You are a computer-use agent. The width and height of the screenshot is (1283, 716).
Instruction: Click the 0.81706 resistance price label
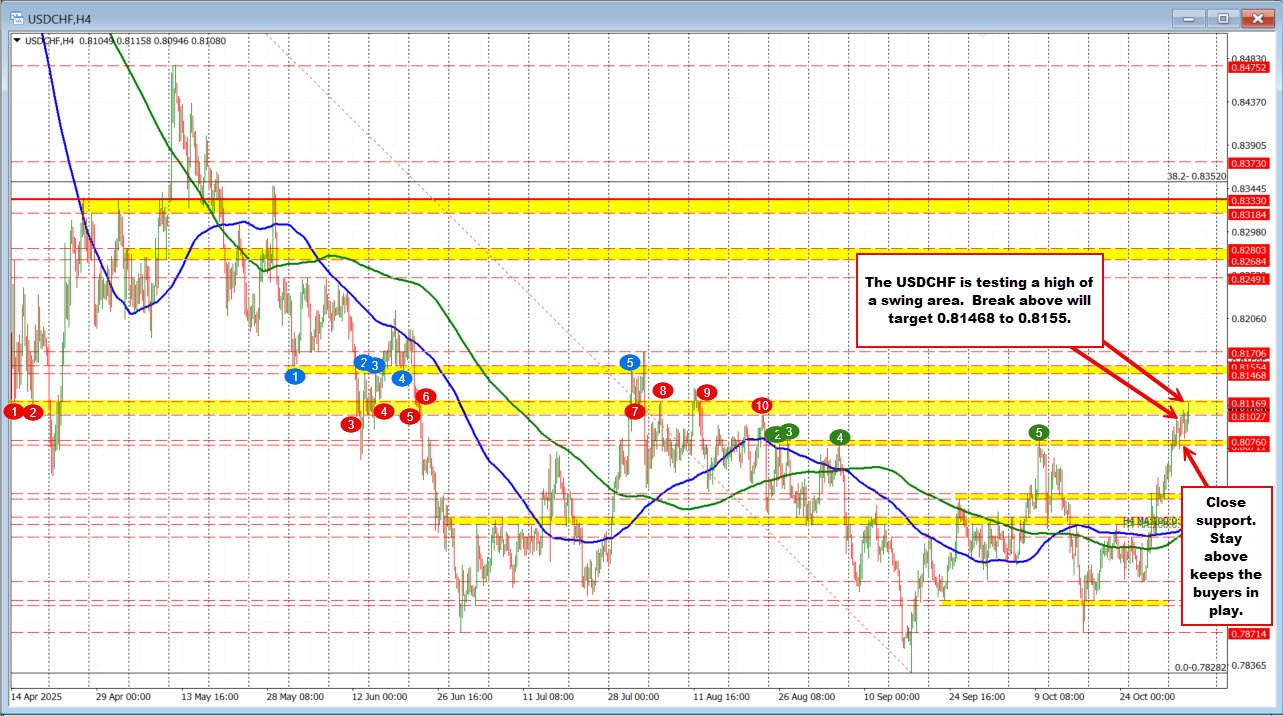(x=1248, y=352)
